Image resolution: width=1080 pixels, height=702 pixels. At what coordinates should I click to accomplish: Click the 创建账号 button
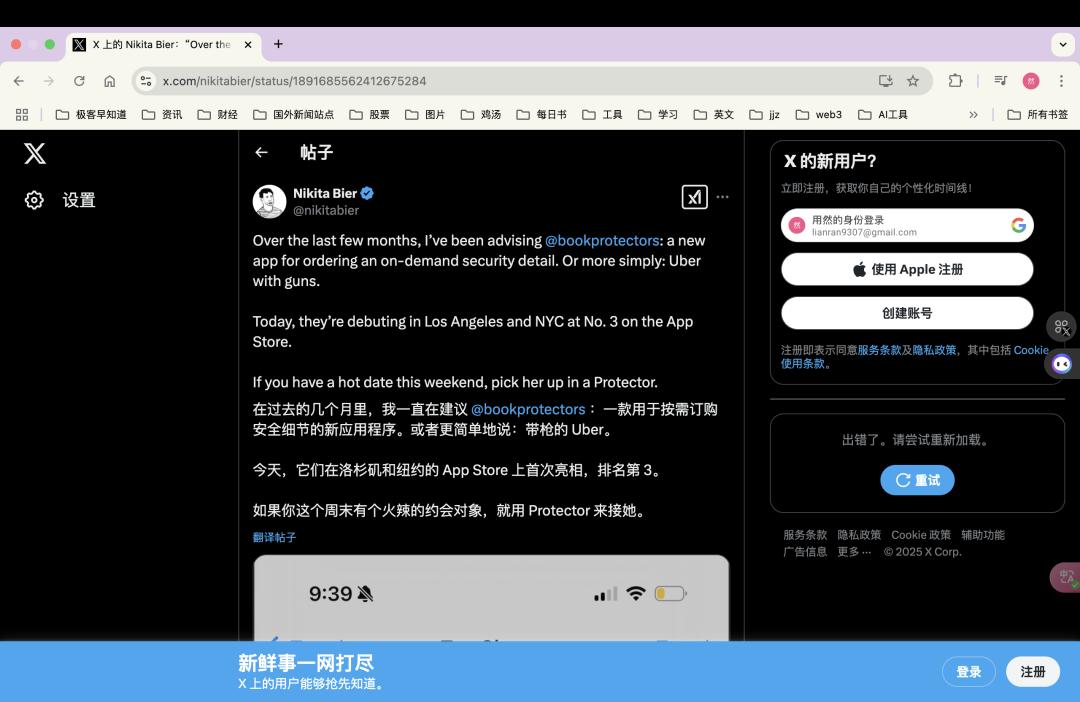click(x=906, y=313)
